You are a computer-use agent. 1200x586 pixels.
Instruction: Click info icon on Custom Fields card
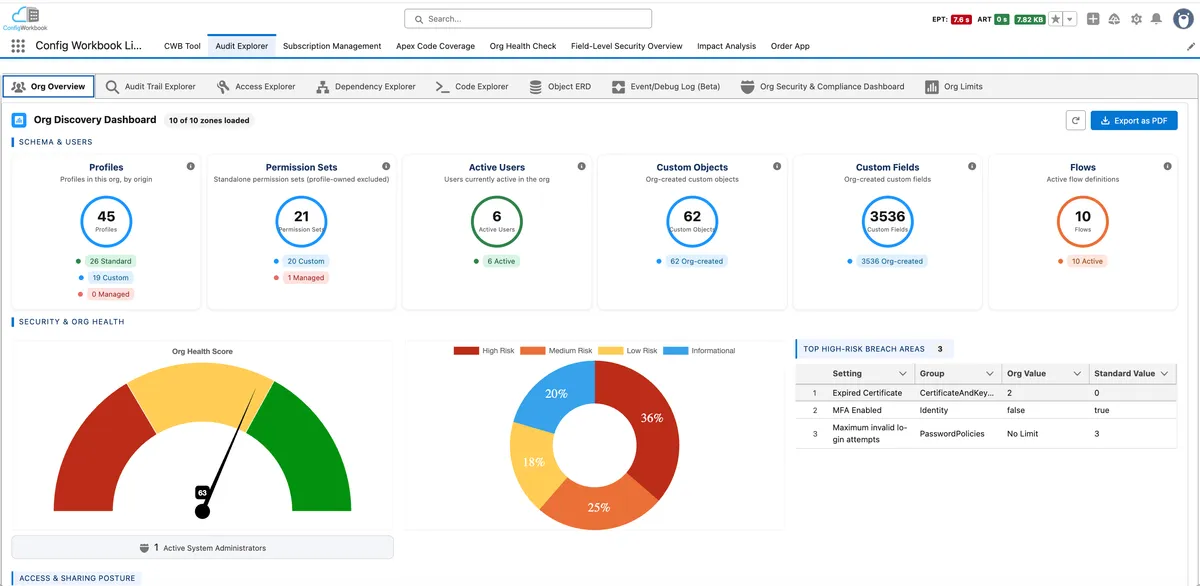click(x=972, y=166)
